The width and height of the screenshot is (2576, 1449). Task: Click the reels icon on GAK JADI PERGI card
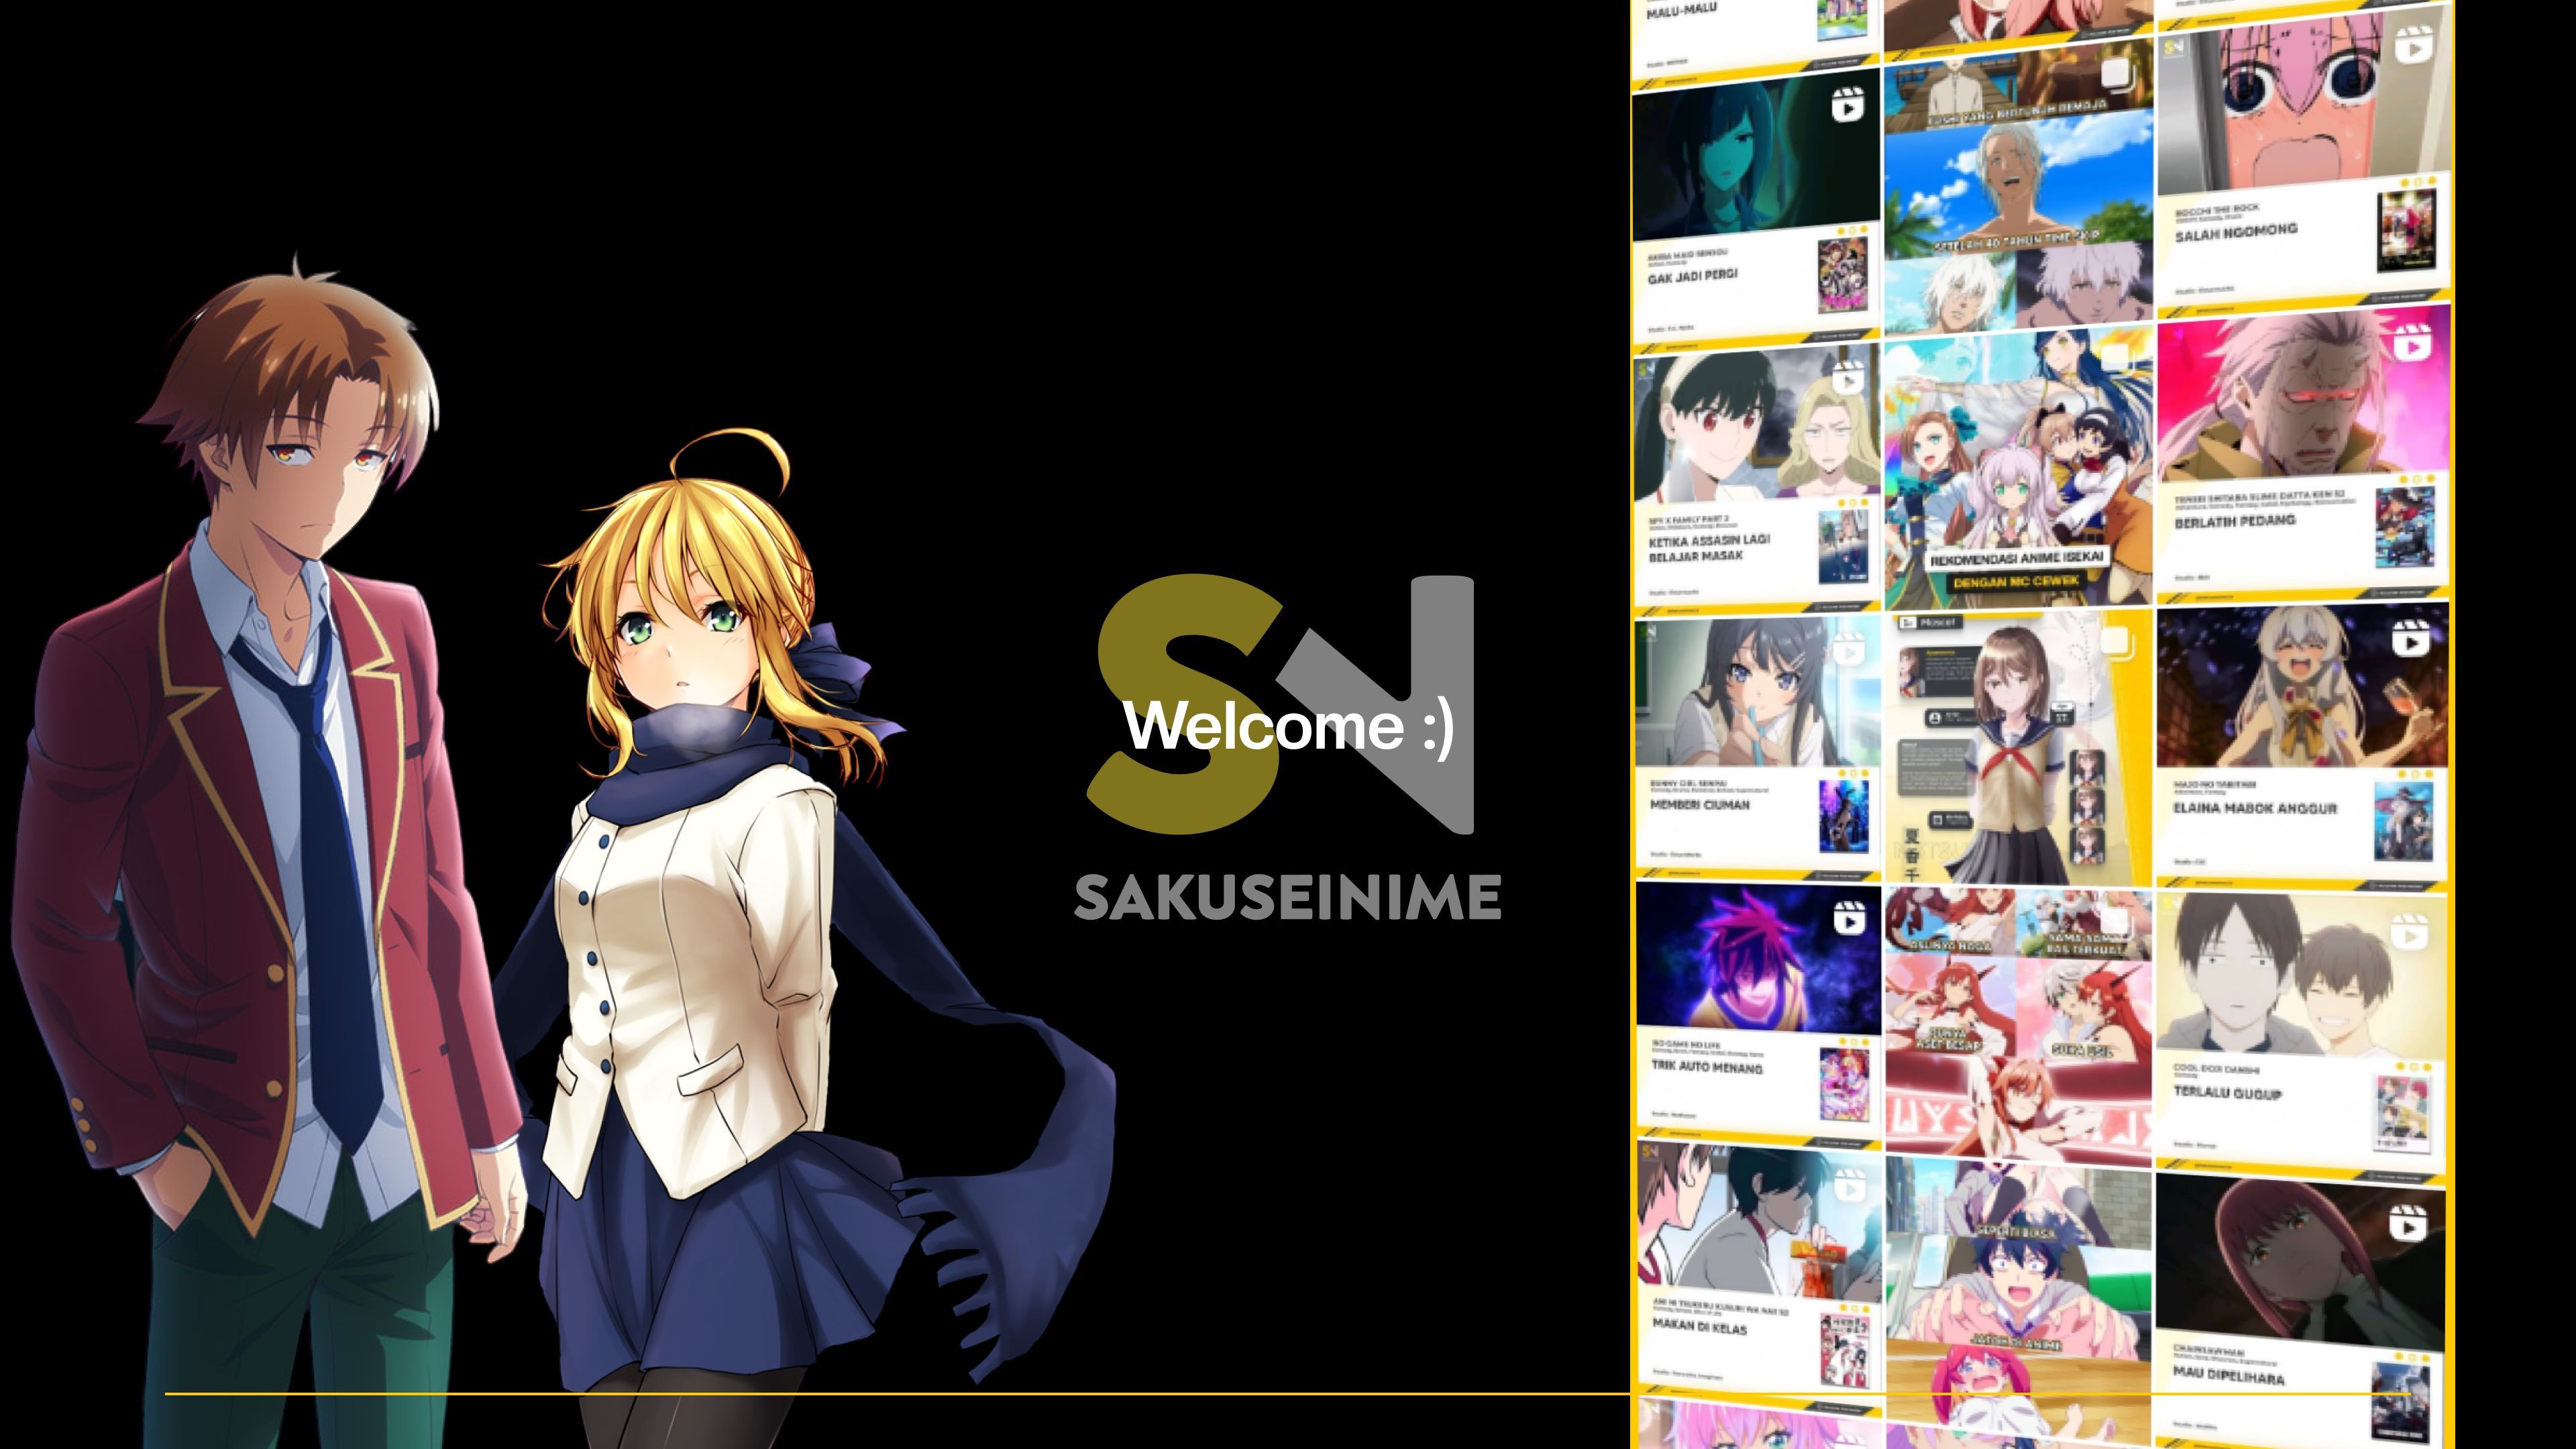(x=1848, y=105)
